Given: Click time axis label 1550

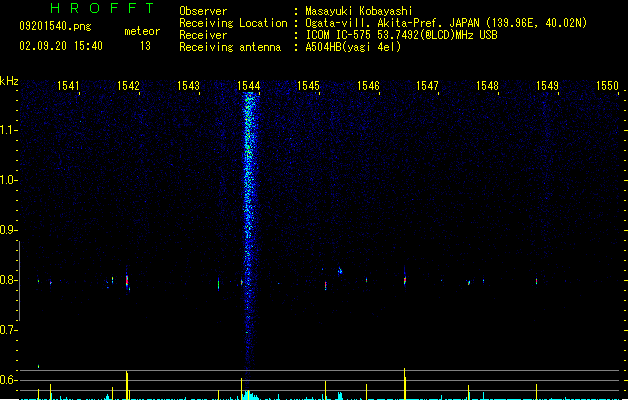Looking at the screenshot, I should (x=608, y=86).
